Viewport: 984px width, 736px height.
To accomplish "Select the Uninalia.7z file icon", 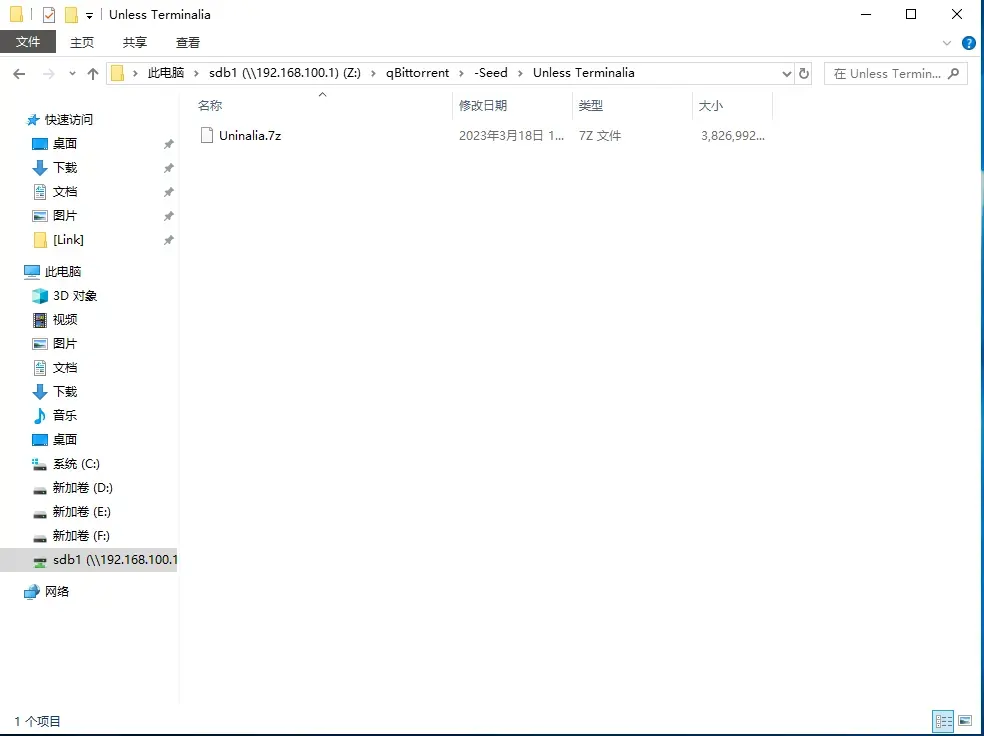I will point(206,135).
